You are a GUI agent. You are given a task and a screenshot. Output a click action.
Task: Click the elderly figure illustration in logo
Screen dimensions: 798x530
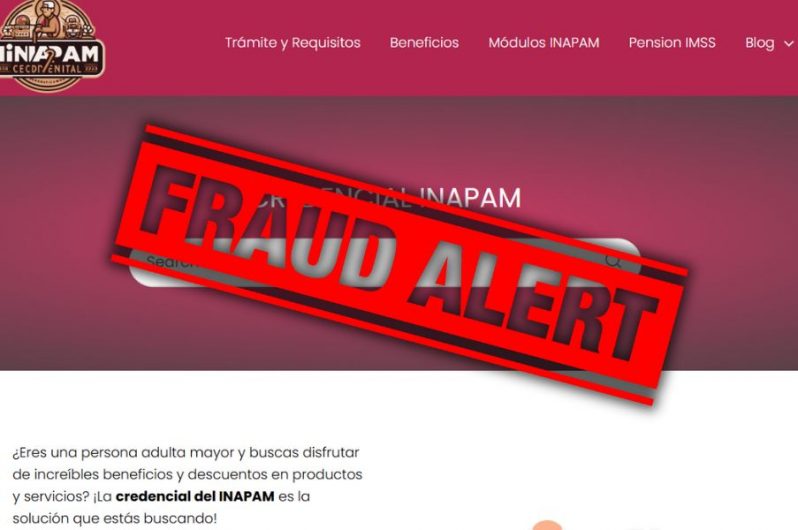pyautogui.click(x=50, y=19)
